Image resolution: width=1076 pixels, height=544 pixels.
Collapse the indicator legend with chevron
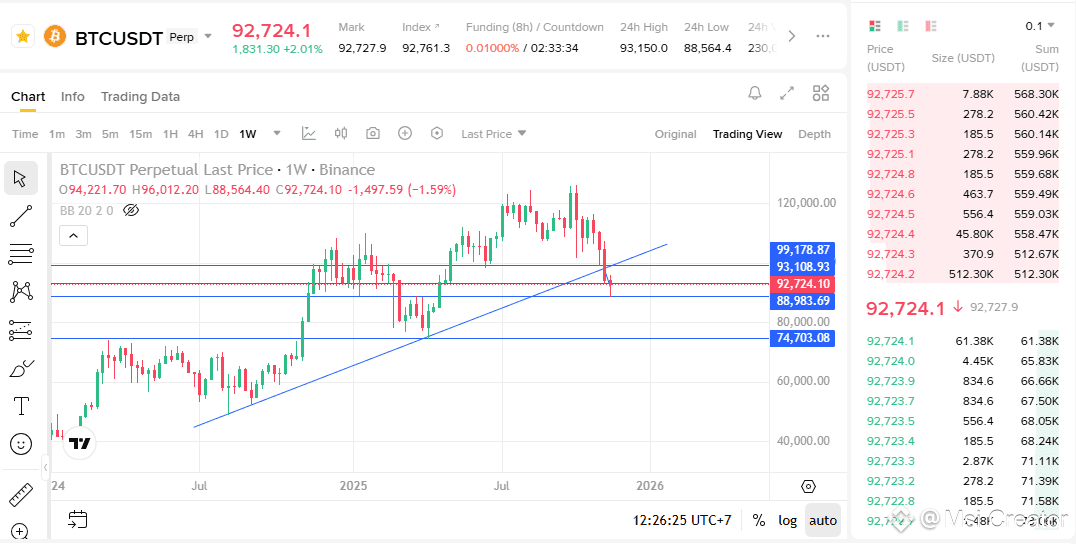point(73,236)
